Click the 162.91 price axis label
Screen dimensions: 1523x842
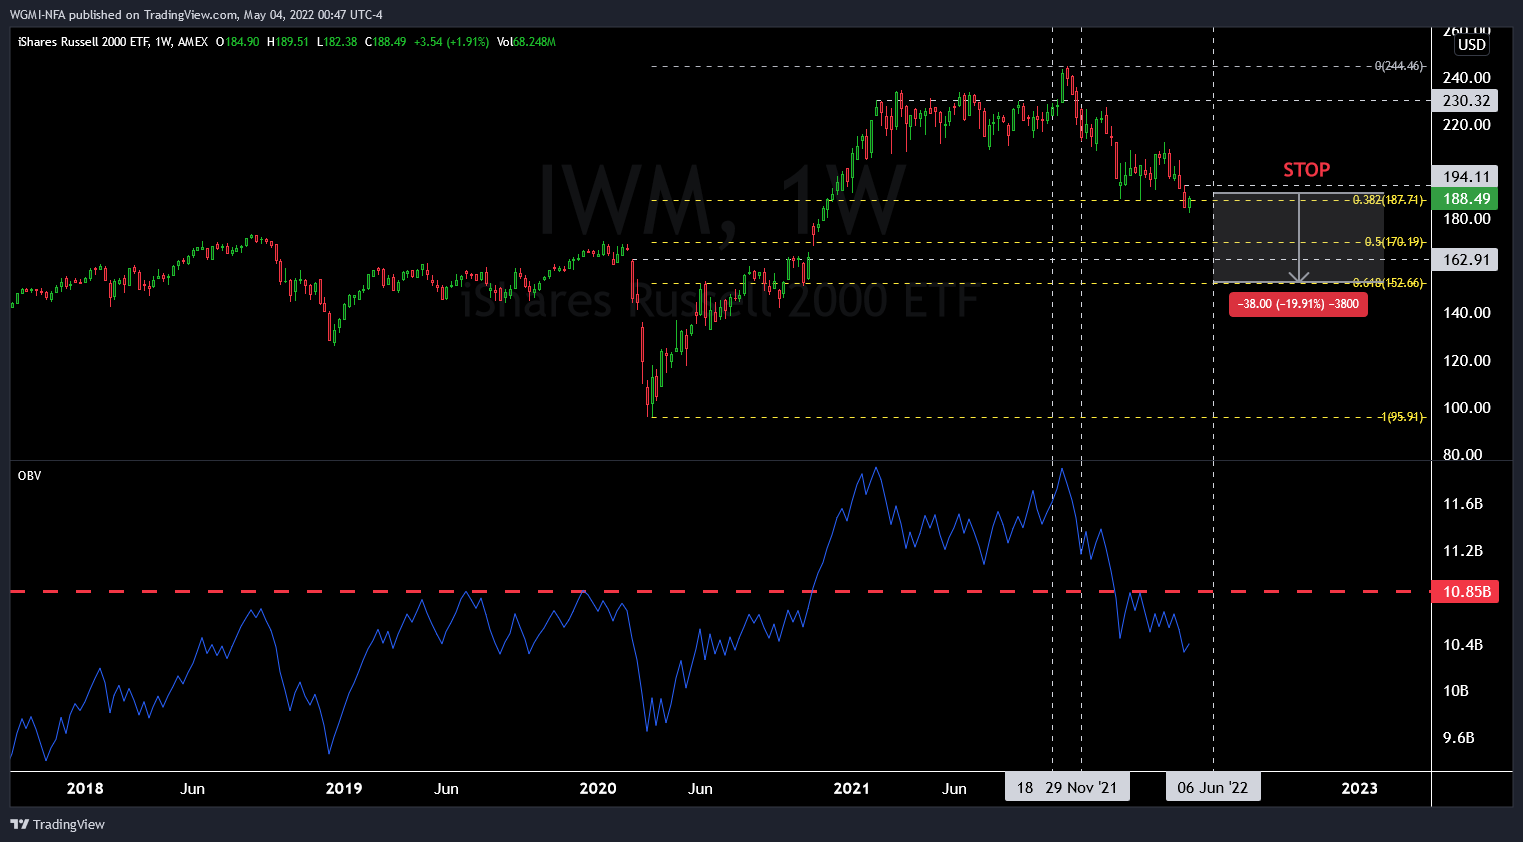[x=1466, y=260]
